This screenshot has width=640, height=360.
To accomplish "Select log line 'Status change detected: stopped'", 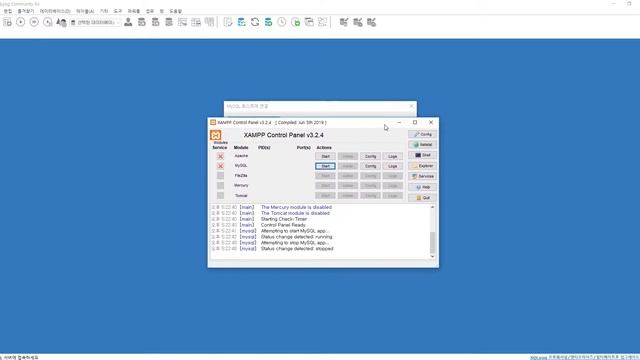I will pos(297,249).
